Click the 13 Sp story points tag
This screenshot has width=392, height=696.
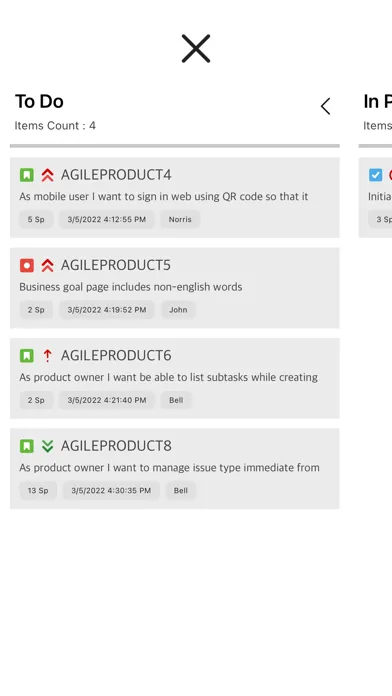pyautogui.click(x=38, y=490)
